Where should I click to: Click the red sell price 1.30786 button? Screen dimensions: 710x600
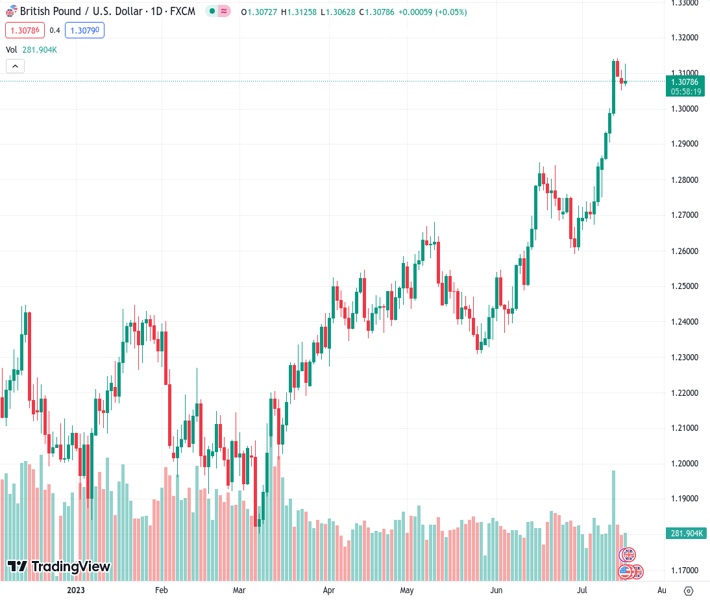click(x=24, y=30)
